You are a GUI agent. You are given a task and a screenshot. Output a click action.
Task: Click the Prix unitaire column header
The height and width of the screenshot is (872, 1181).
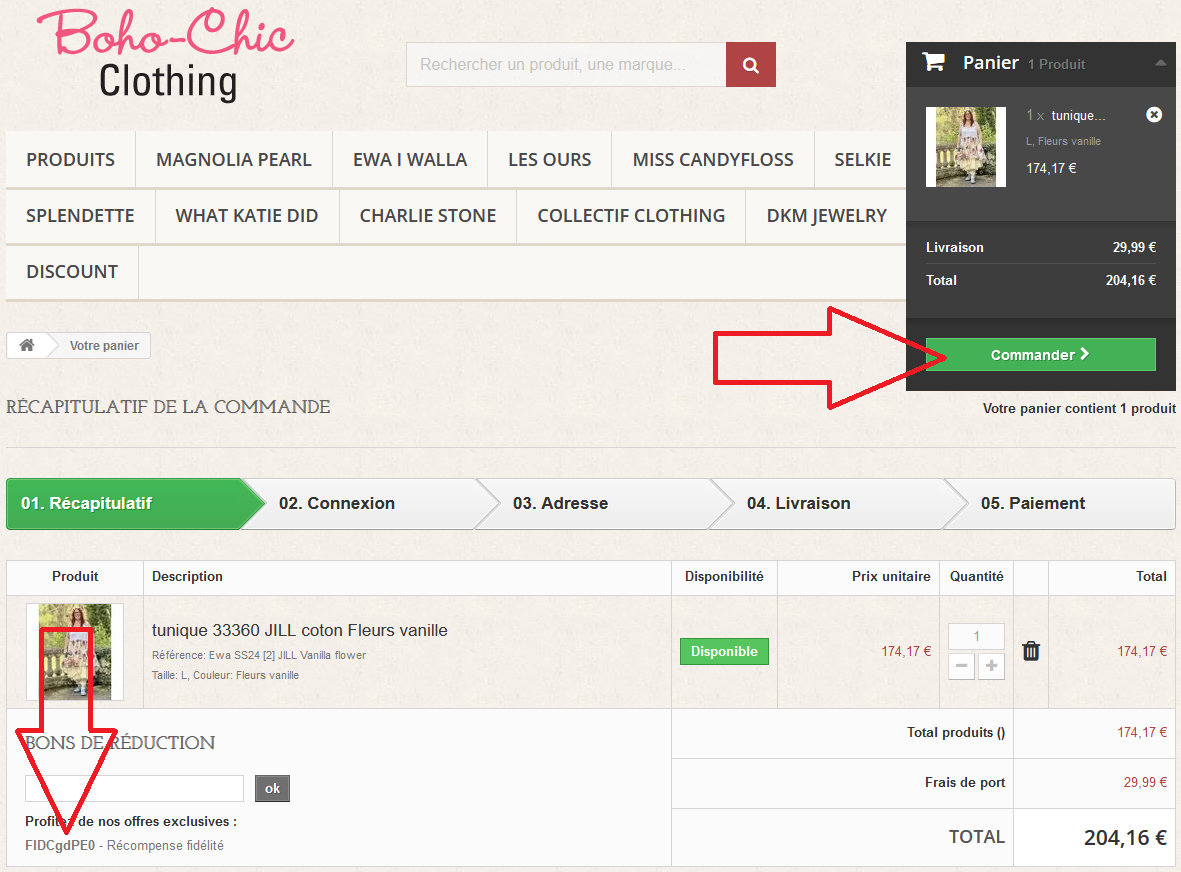coord(891,576)
